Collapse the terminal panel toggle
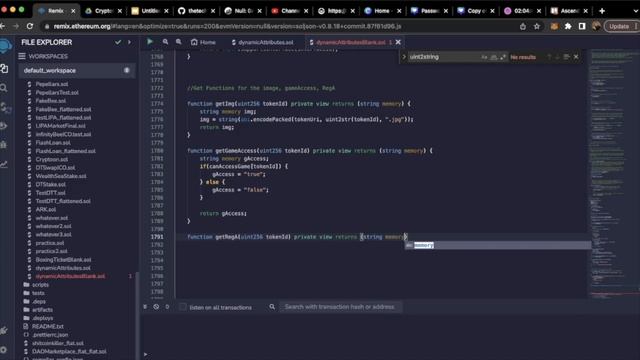The image size is (640, 360). point(145,307)
